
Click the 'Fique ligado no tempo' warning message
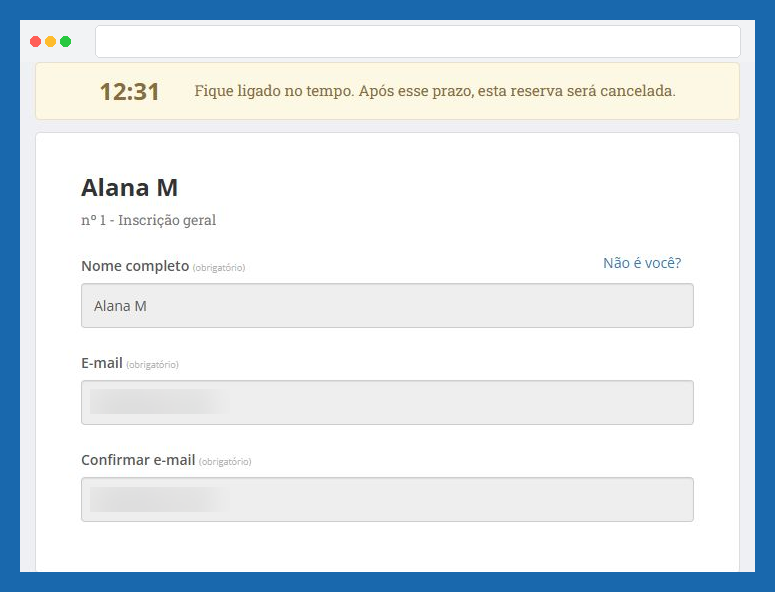tap(435, 91)
